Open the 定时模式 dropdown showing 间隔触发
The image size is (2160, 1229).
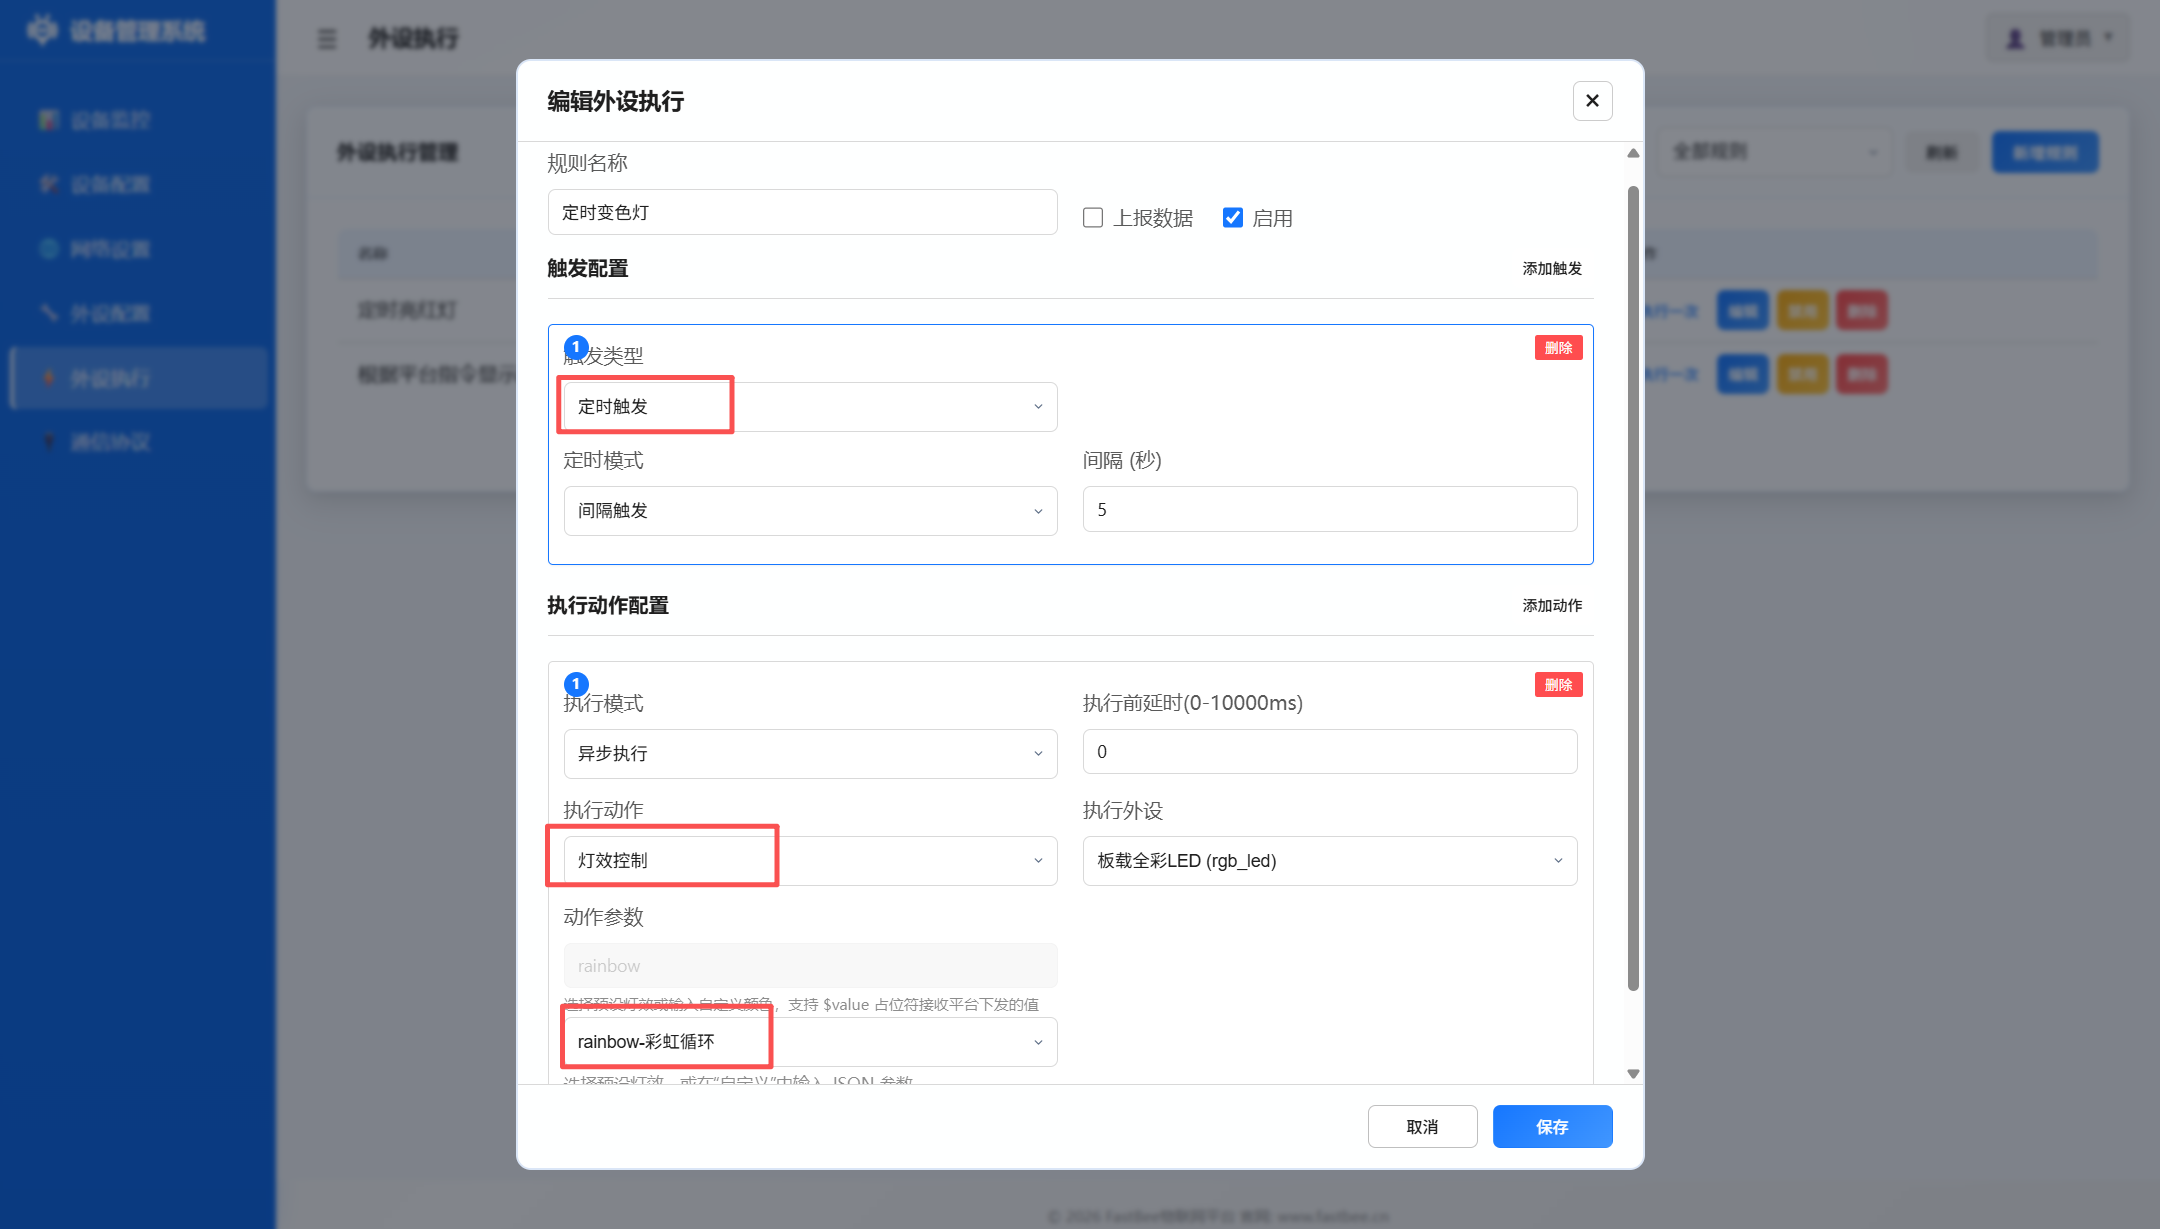coord(810,511)
